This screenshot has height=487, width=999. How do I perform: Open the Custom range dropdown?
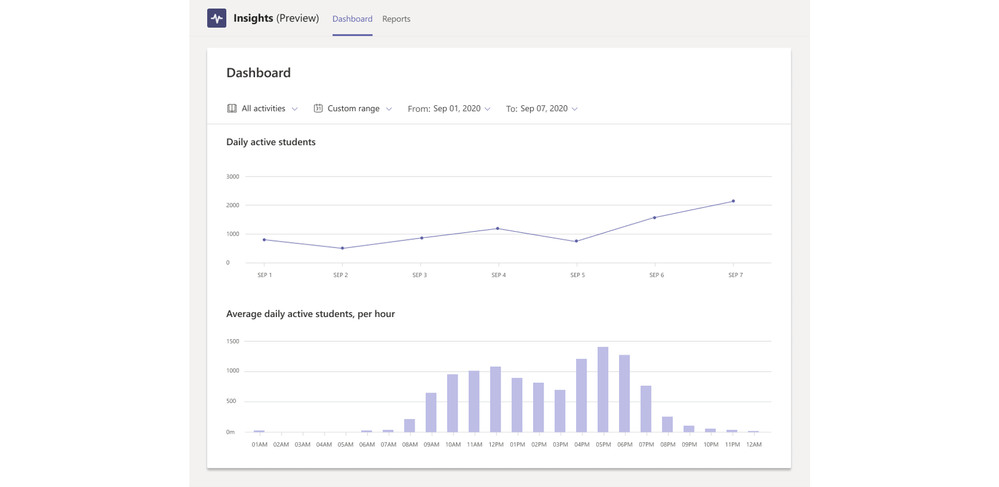coord(353,108)
